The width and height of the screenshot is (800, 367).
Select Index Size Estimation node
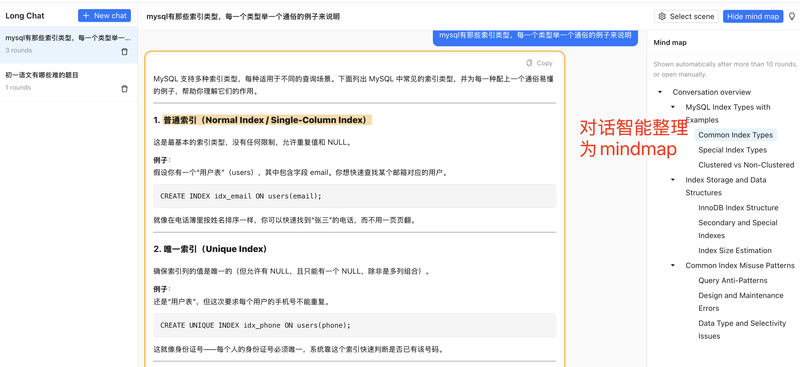[735, 251]
